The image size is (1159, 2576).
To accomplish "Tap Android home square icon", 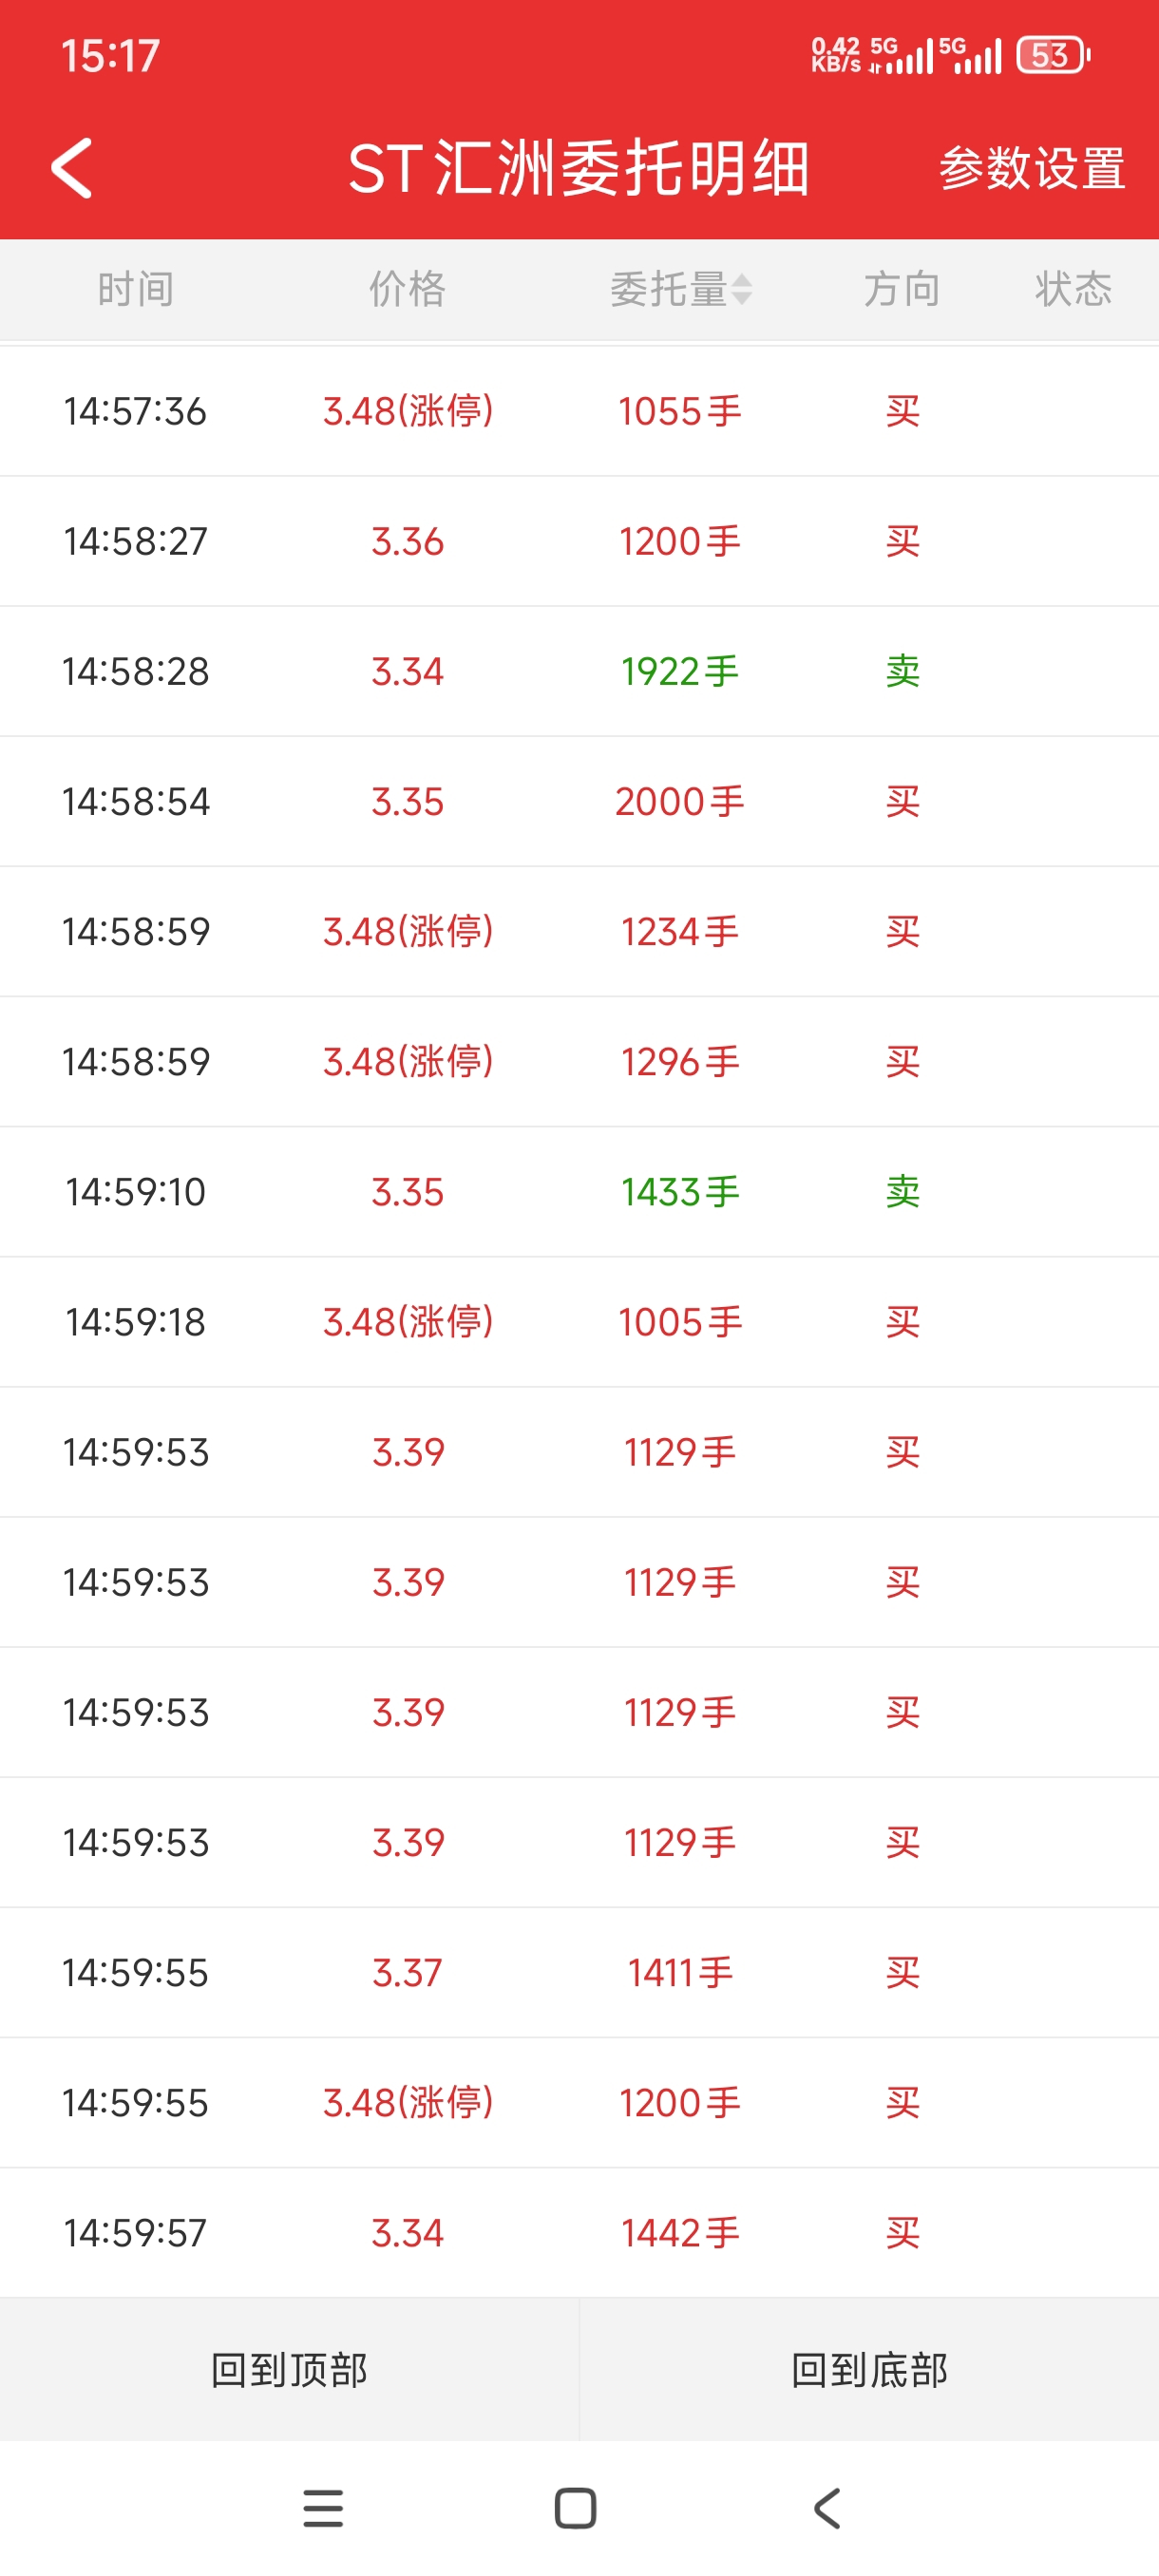I will [575, 2508].
